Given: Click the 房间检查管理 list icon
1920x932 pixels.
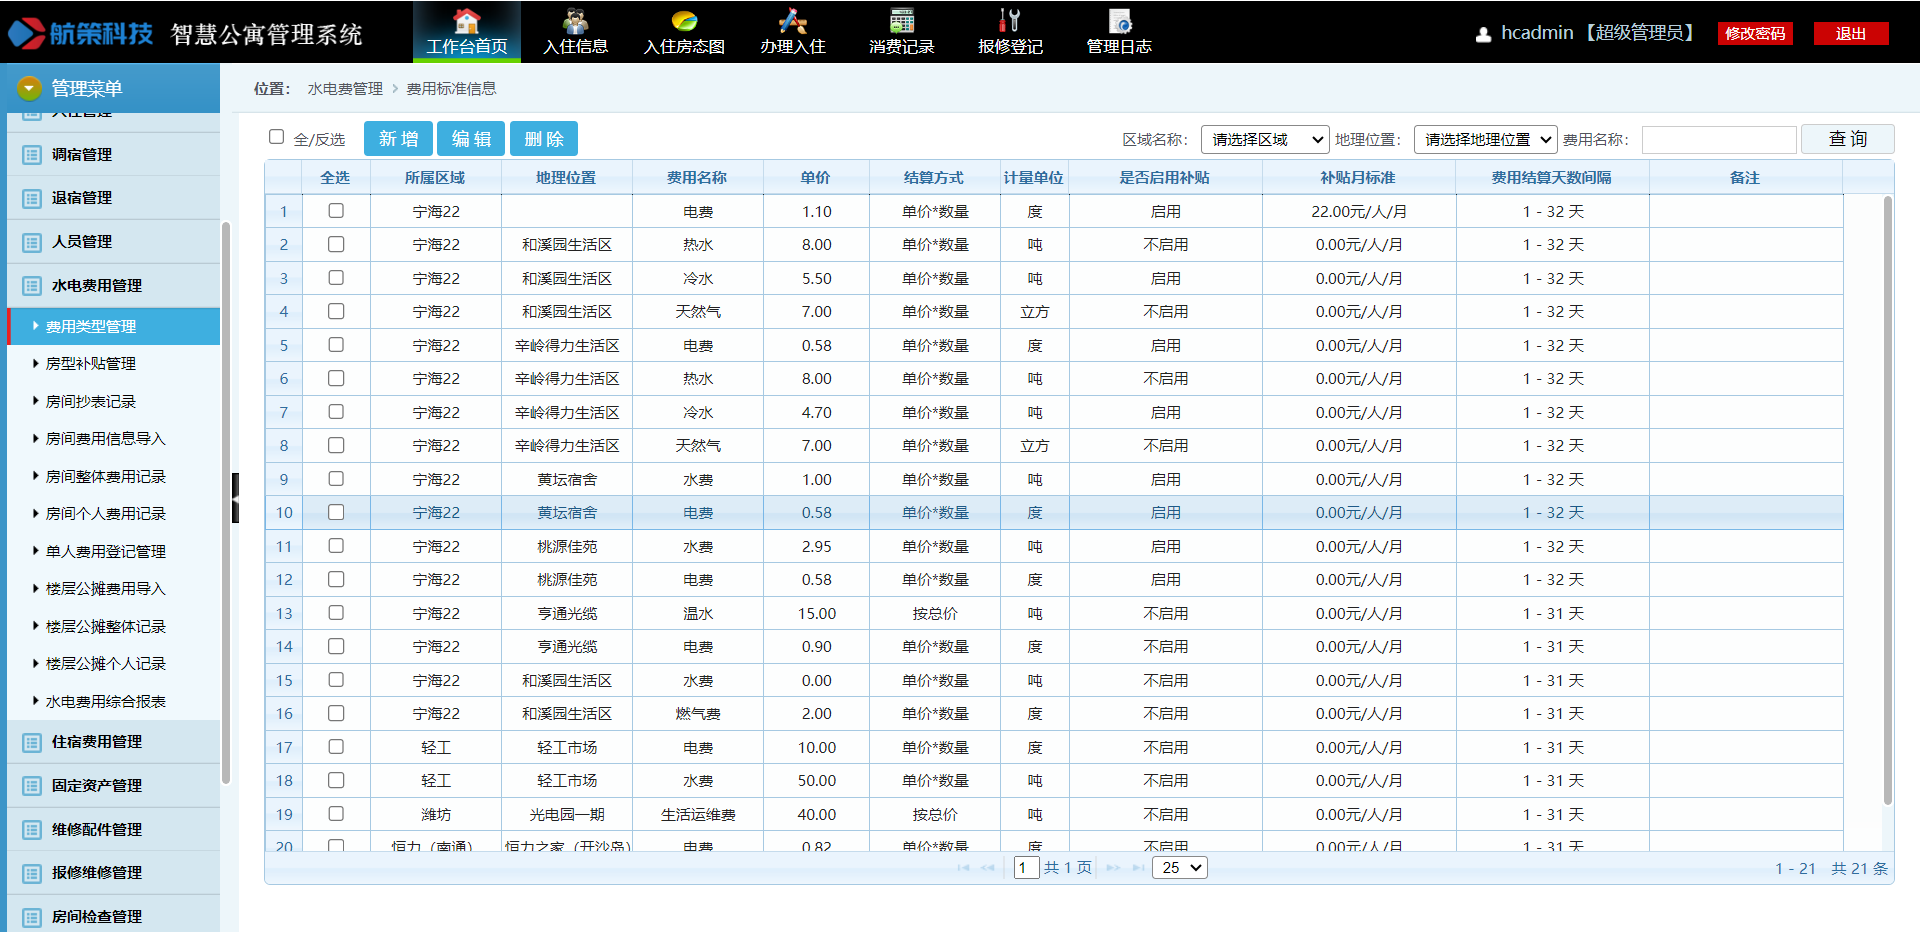Looking at the screenshot, I should [32, 917].
